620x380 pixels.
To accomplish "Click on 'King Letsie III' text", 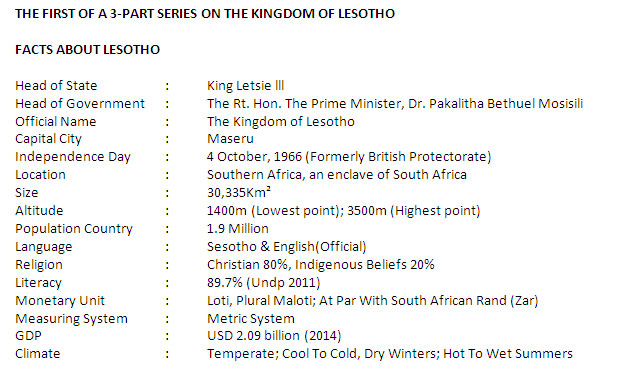I will pos(246,85).
